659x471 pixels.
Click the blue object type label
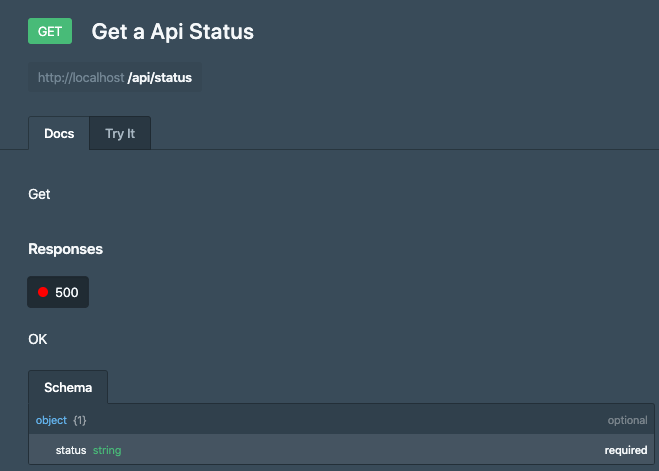(51, 420)
